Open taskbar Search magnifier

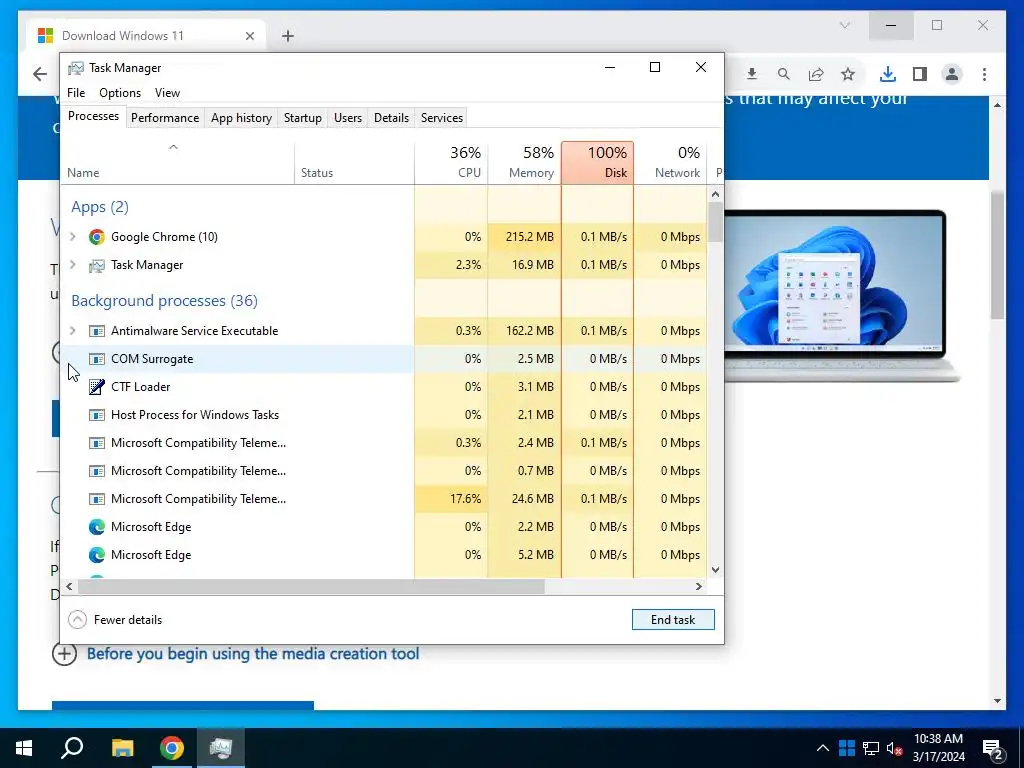pyautogui.click(x=72, y=748)
